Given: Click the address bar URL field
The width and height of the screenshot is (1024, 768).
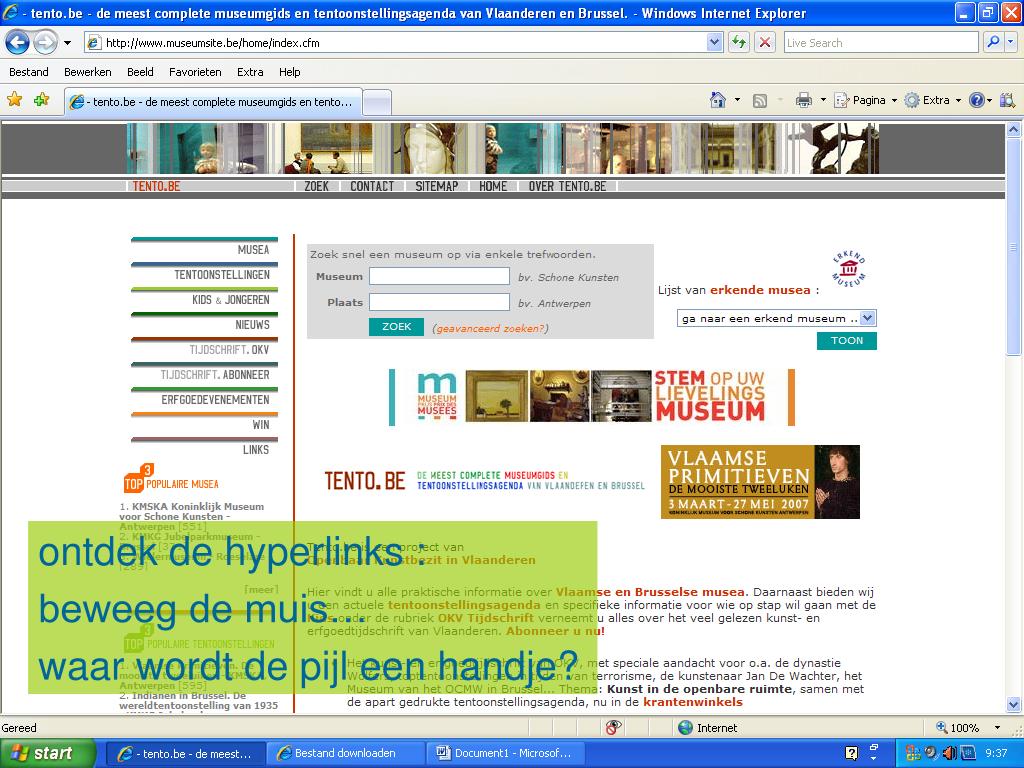Looking at the screenshot, I should click(x=395, y=43).
